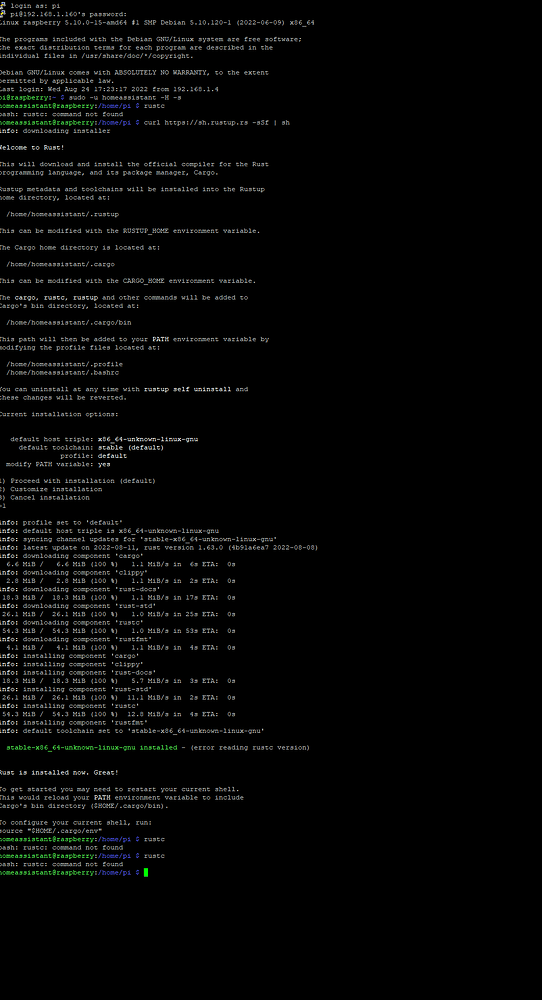Select the "info: profile set to 'default'" line

click(x=61, y=522)
